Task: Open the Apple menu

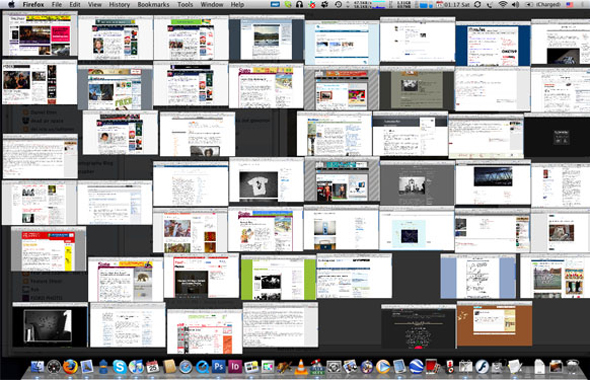Action: point(11,5)
